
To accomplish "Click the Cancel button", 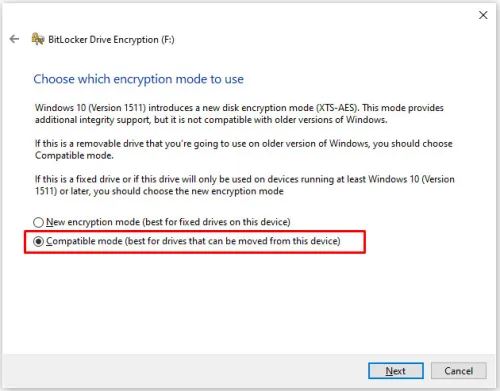I will pyautogui.click(x=458, y=371).
